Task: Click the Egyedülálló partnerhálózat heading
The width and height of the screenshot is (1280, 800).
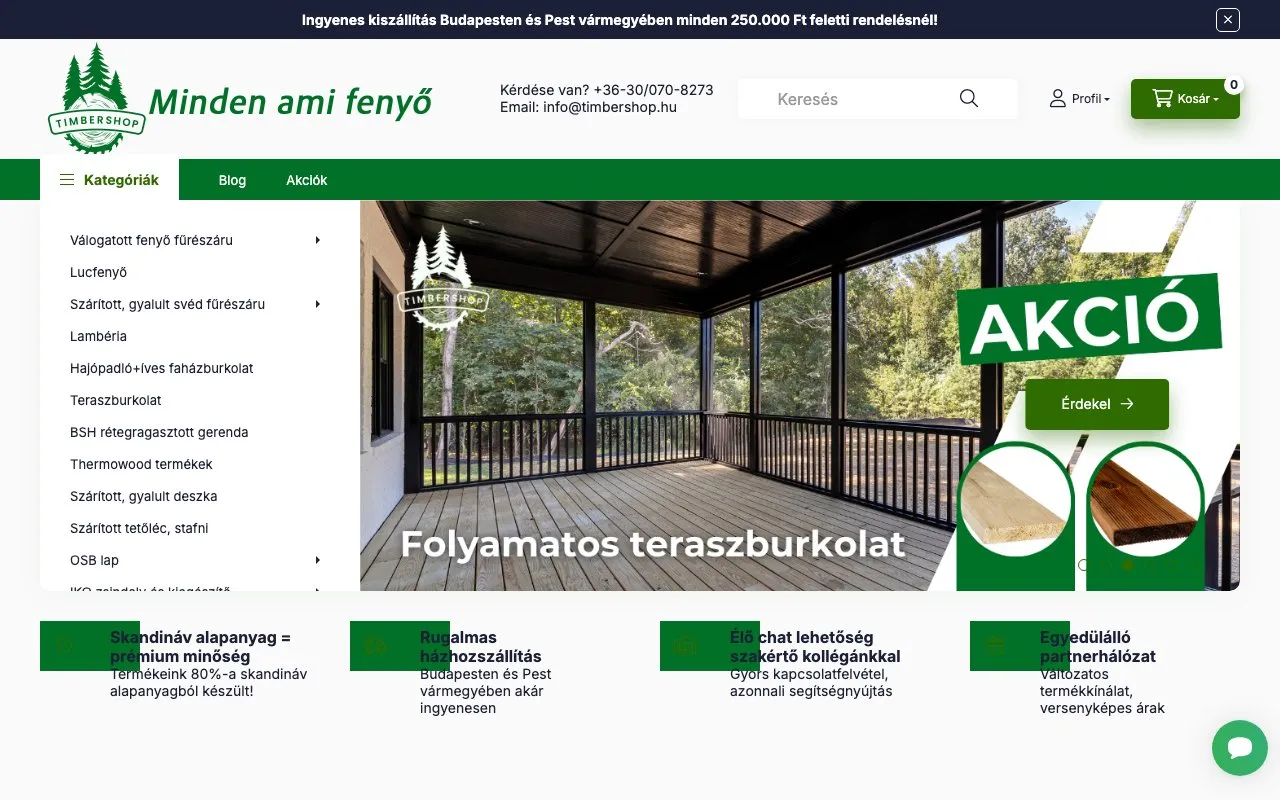Action: 1098,647
